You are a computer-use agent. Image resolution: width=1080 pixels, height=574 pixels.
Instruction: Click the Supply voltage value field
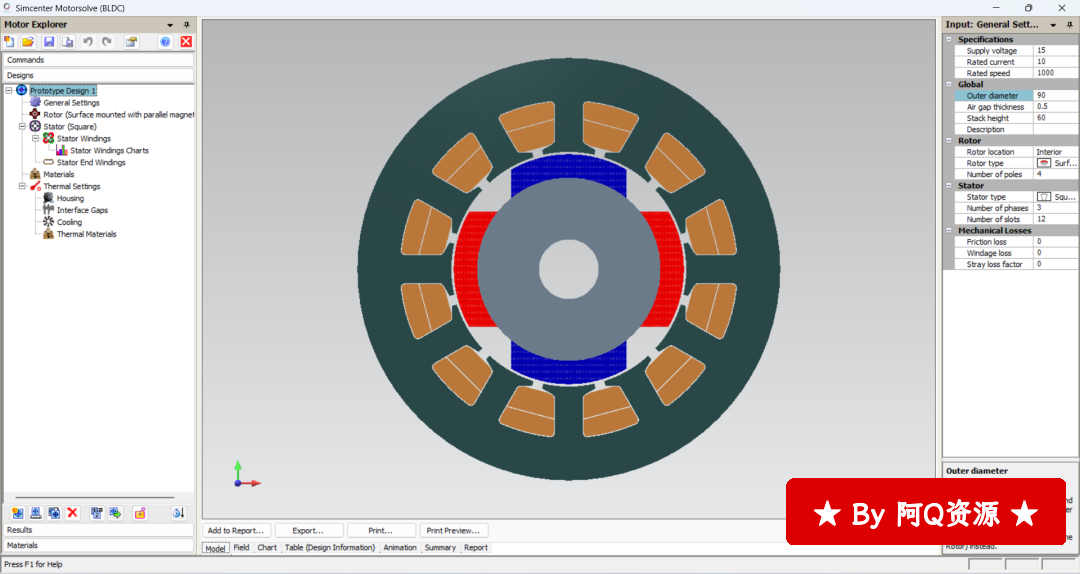pyautogui.click(x=1053, y=51)
